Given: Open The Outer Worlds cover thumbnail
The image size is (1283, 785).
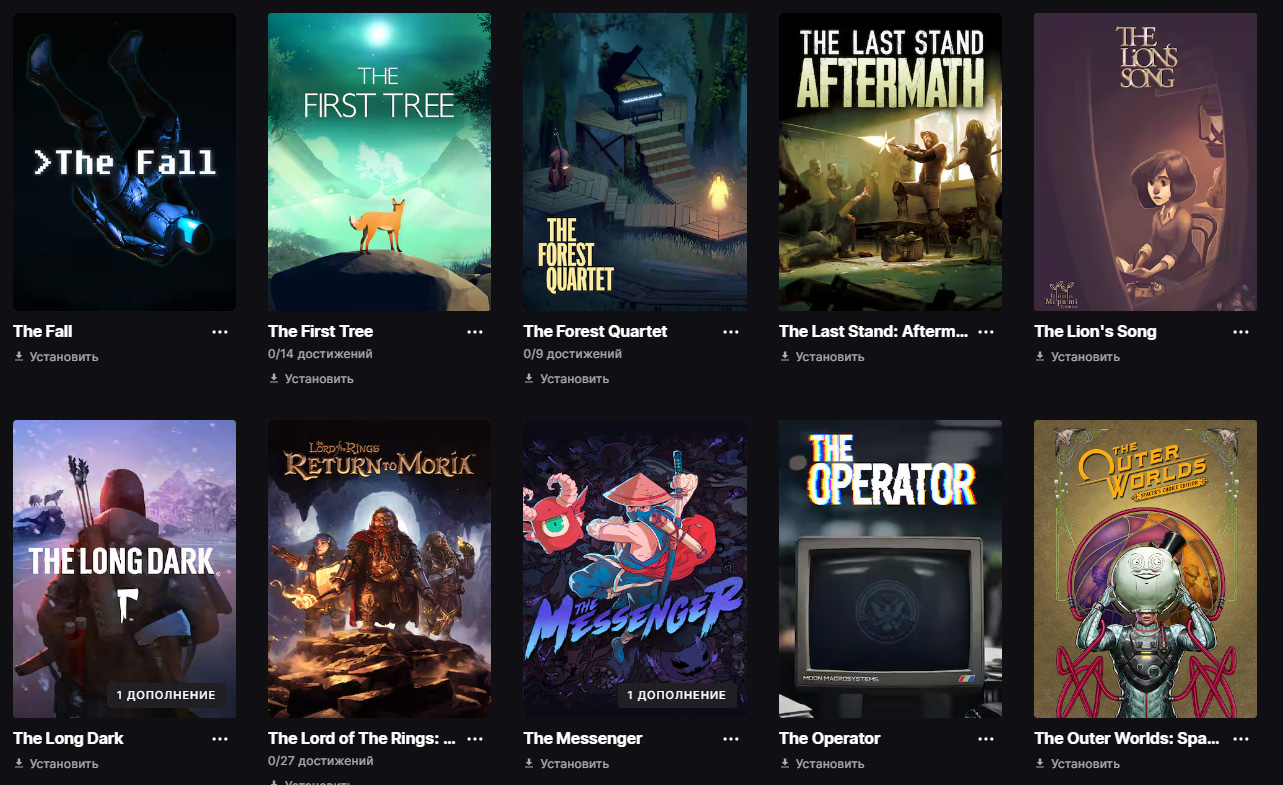Looking at the screenshot, I should tap(1145, 569).
